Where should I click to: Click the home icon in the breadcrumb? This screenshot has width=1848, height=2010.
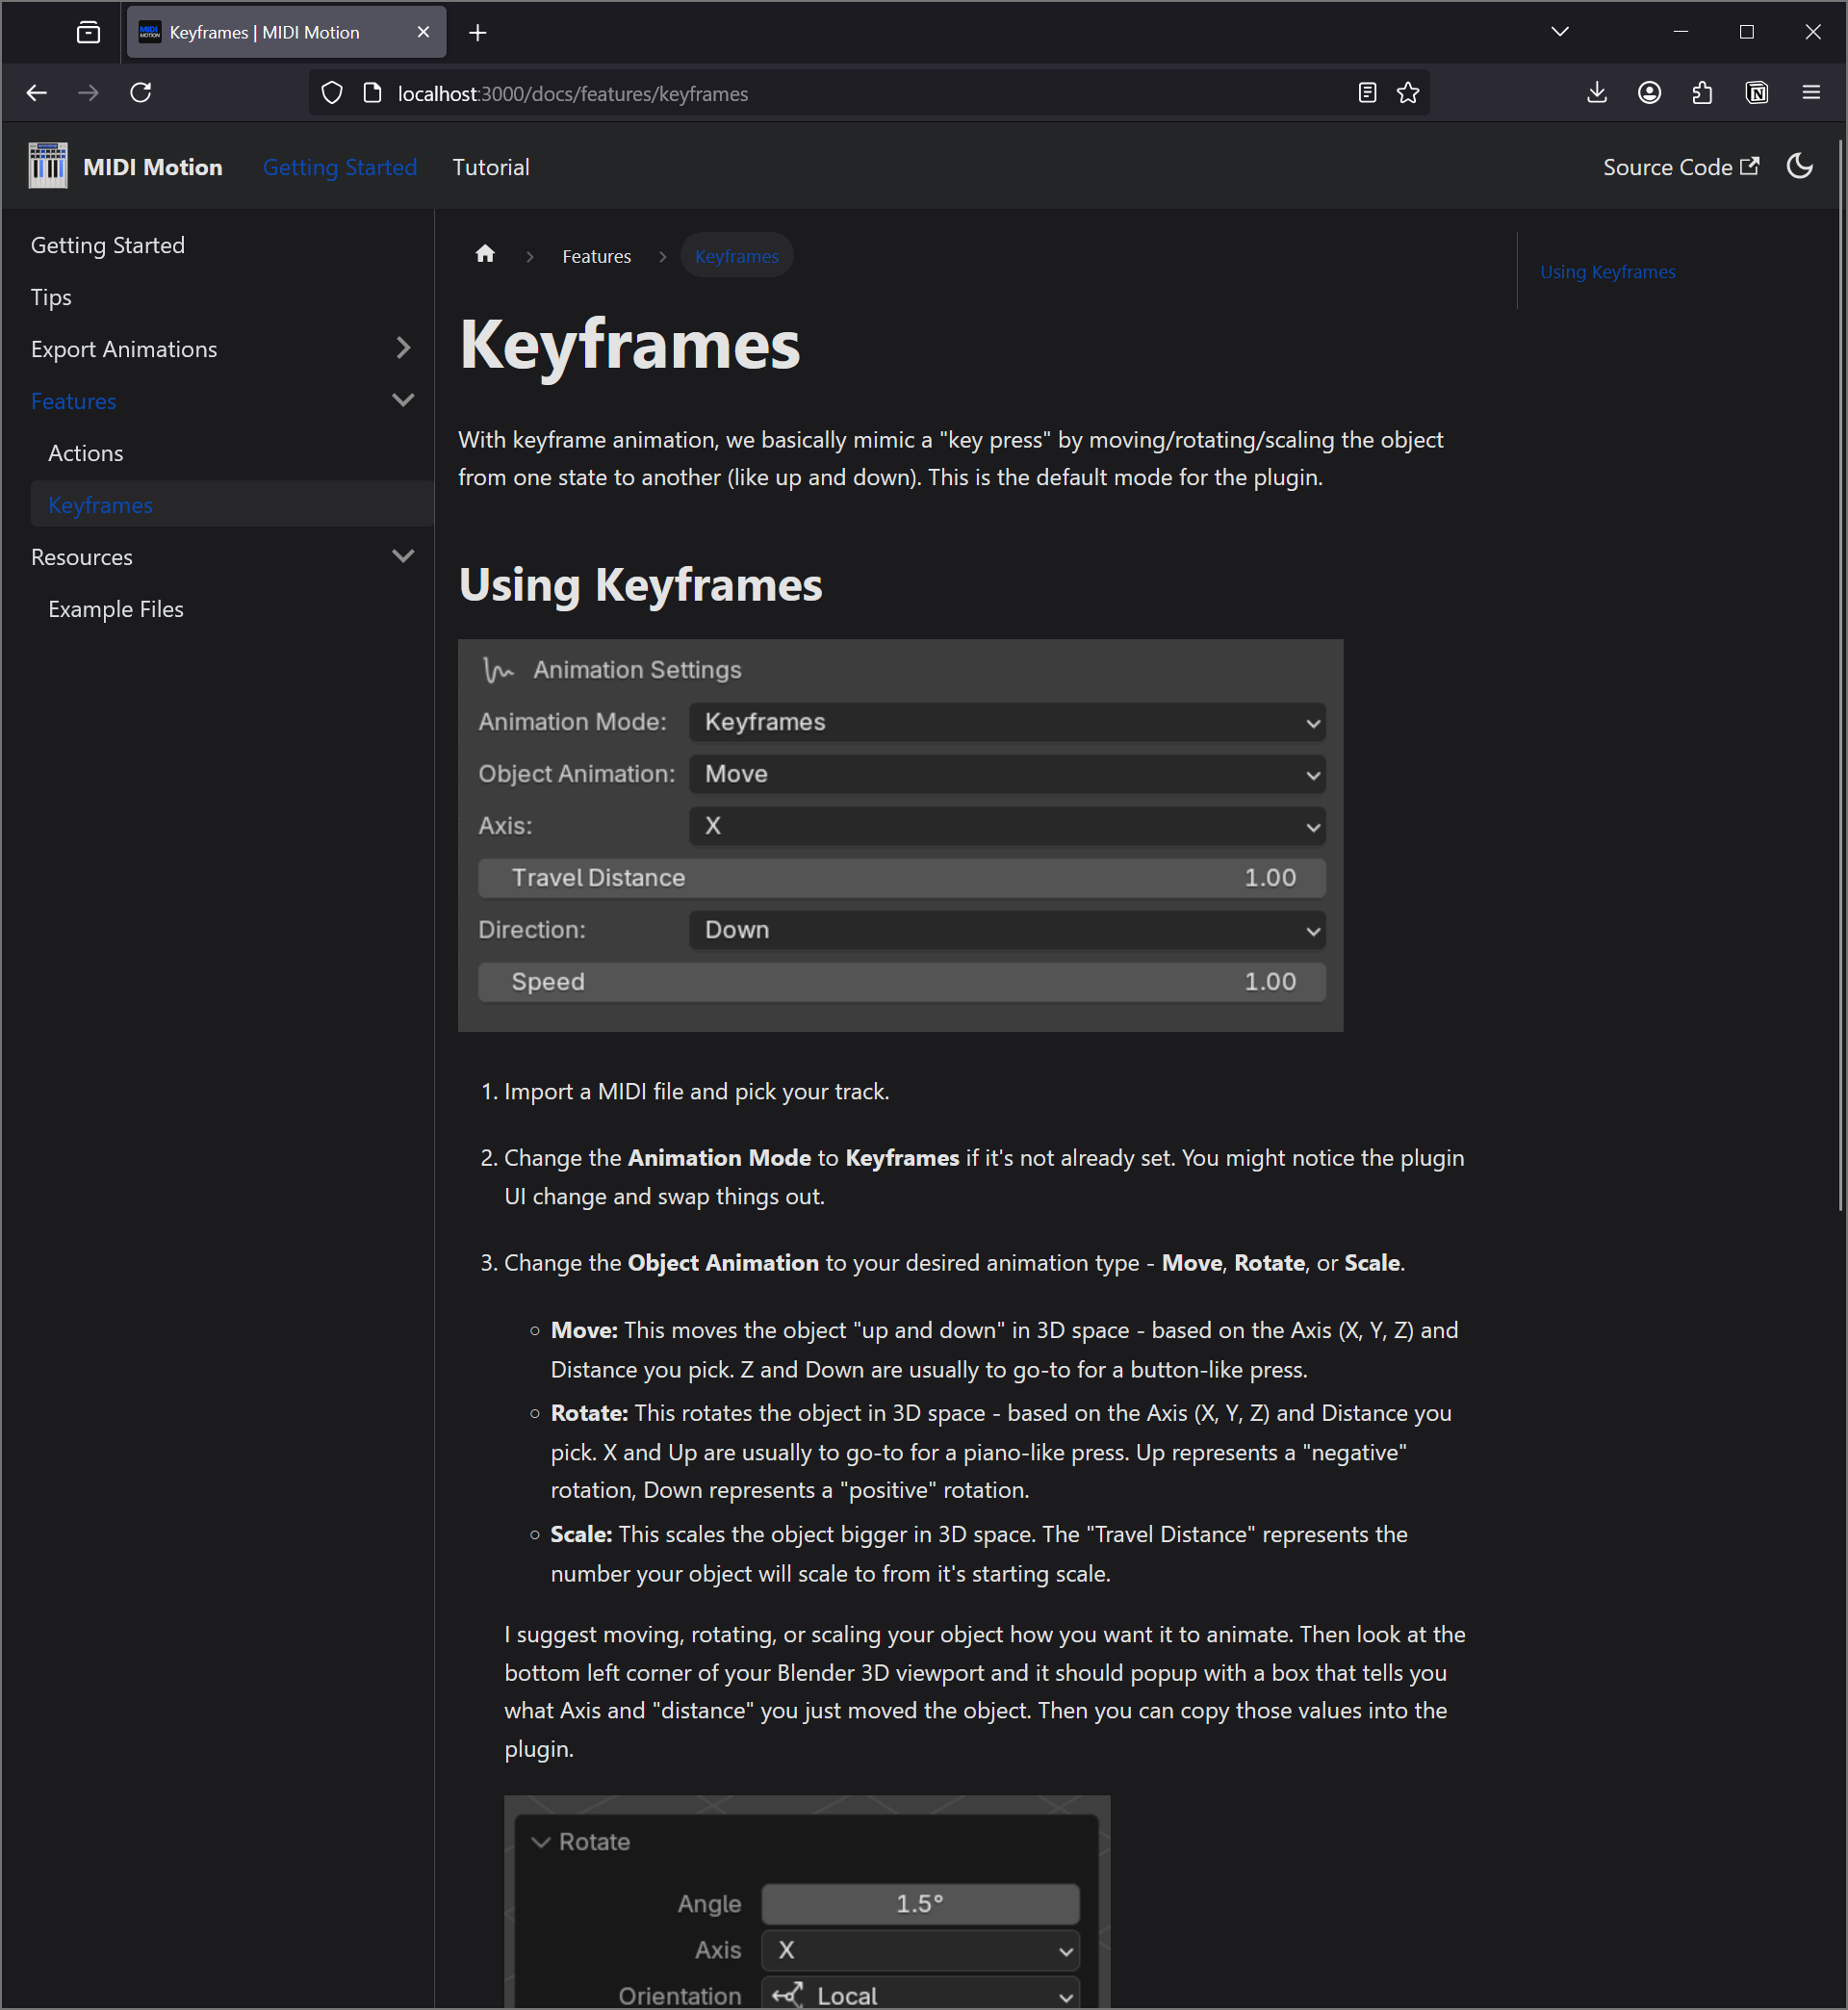pyautogui.click(x=485, y=255)
